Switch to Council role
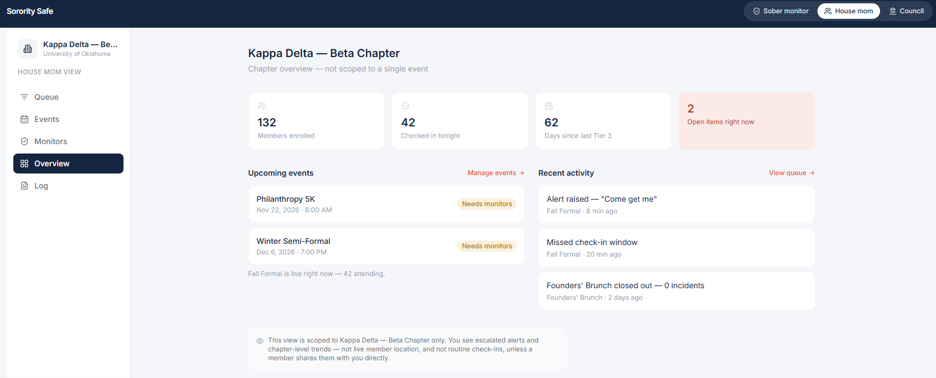 [906, 11]
